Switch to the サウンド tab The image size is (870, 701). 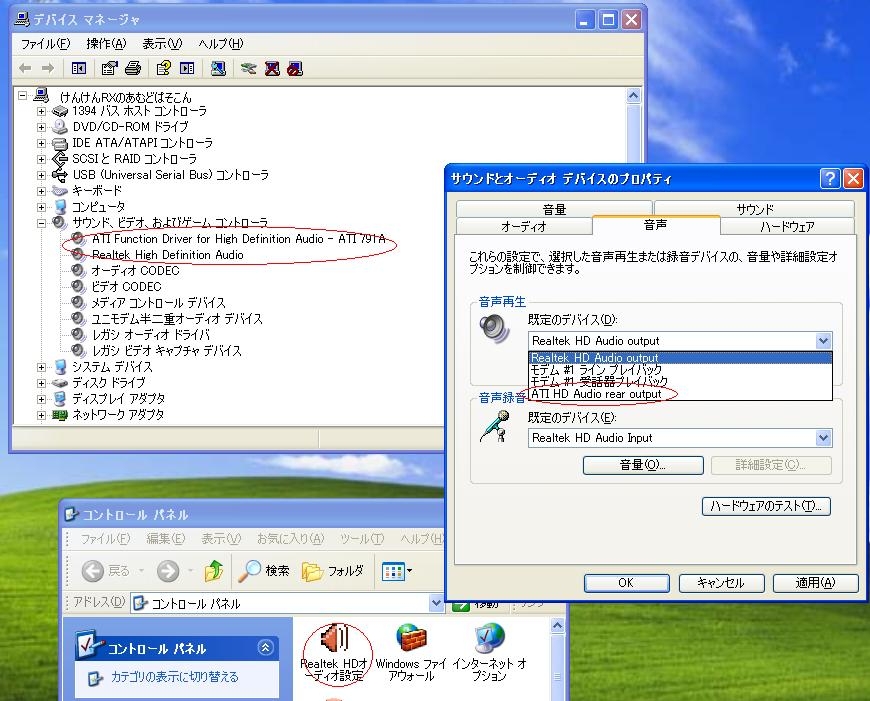[x=755, y=209]
